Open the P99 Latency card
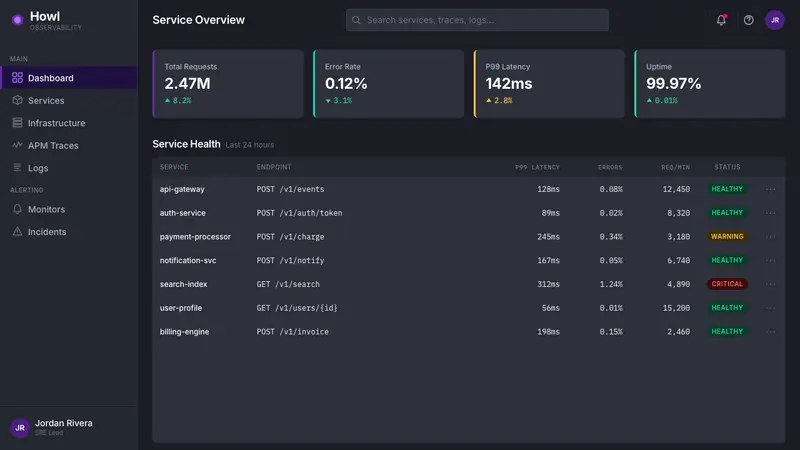Image resolution: width=800 pixels, height=450 pixels. [549, 84]
